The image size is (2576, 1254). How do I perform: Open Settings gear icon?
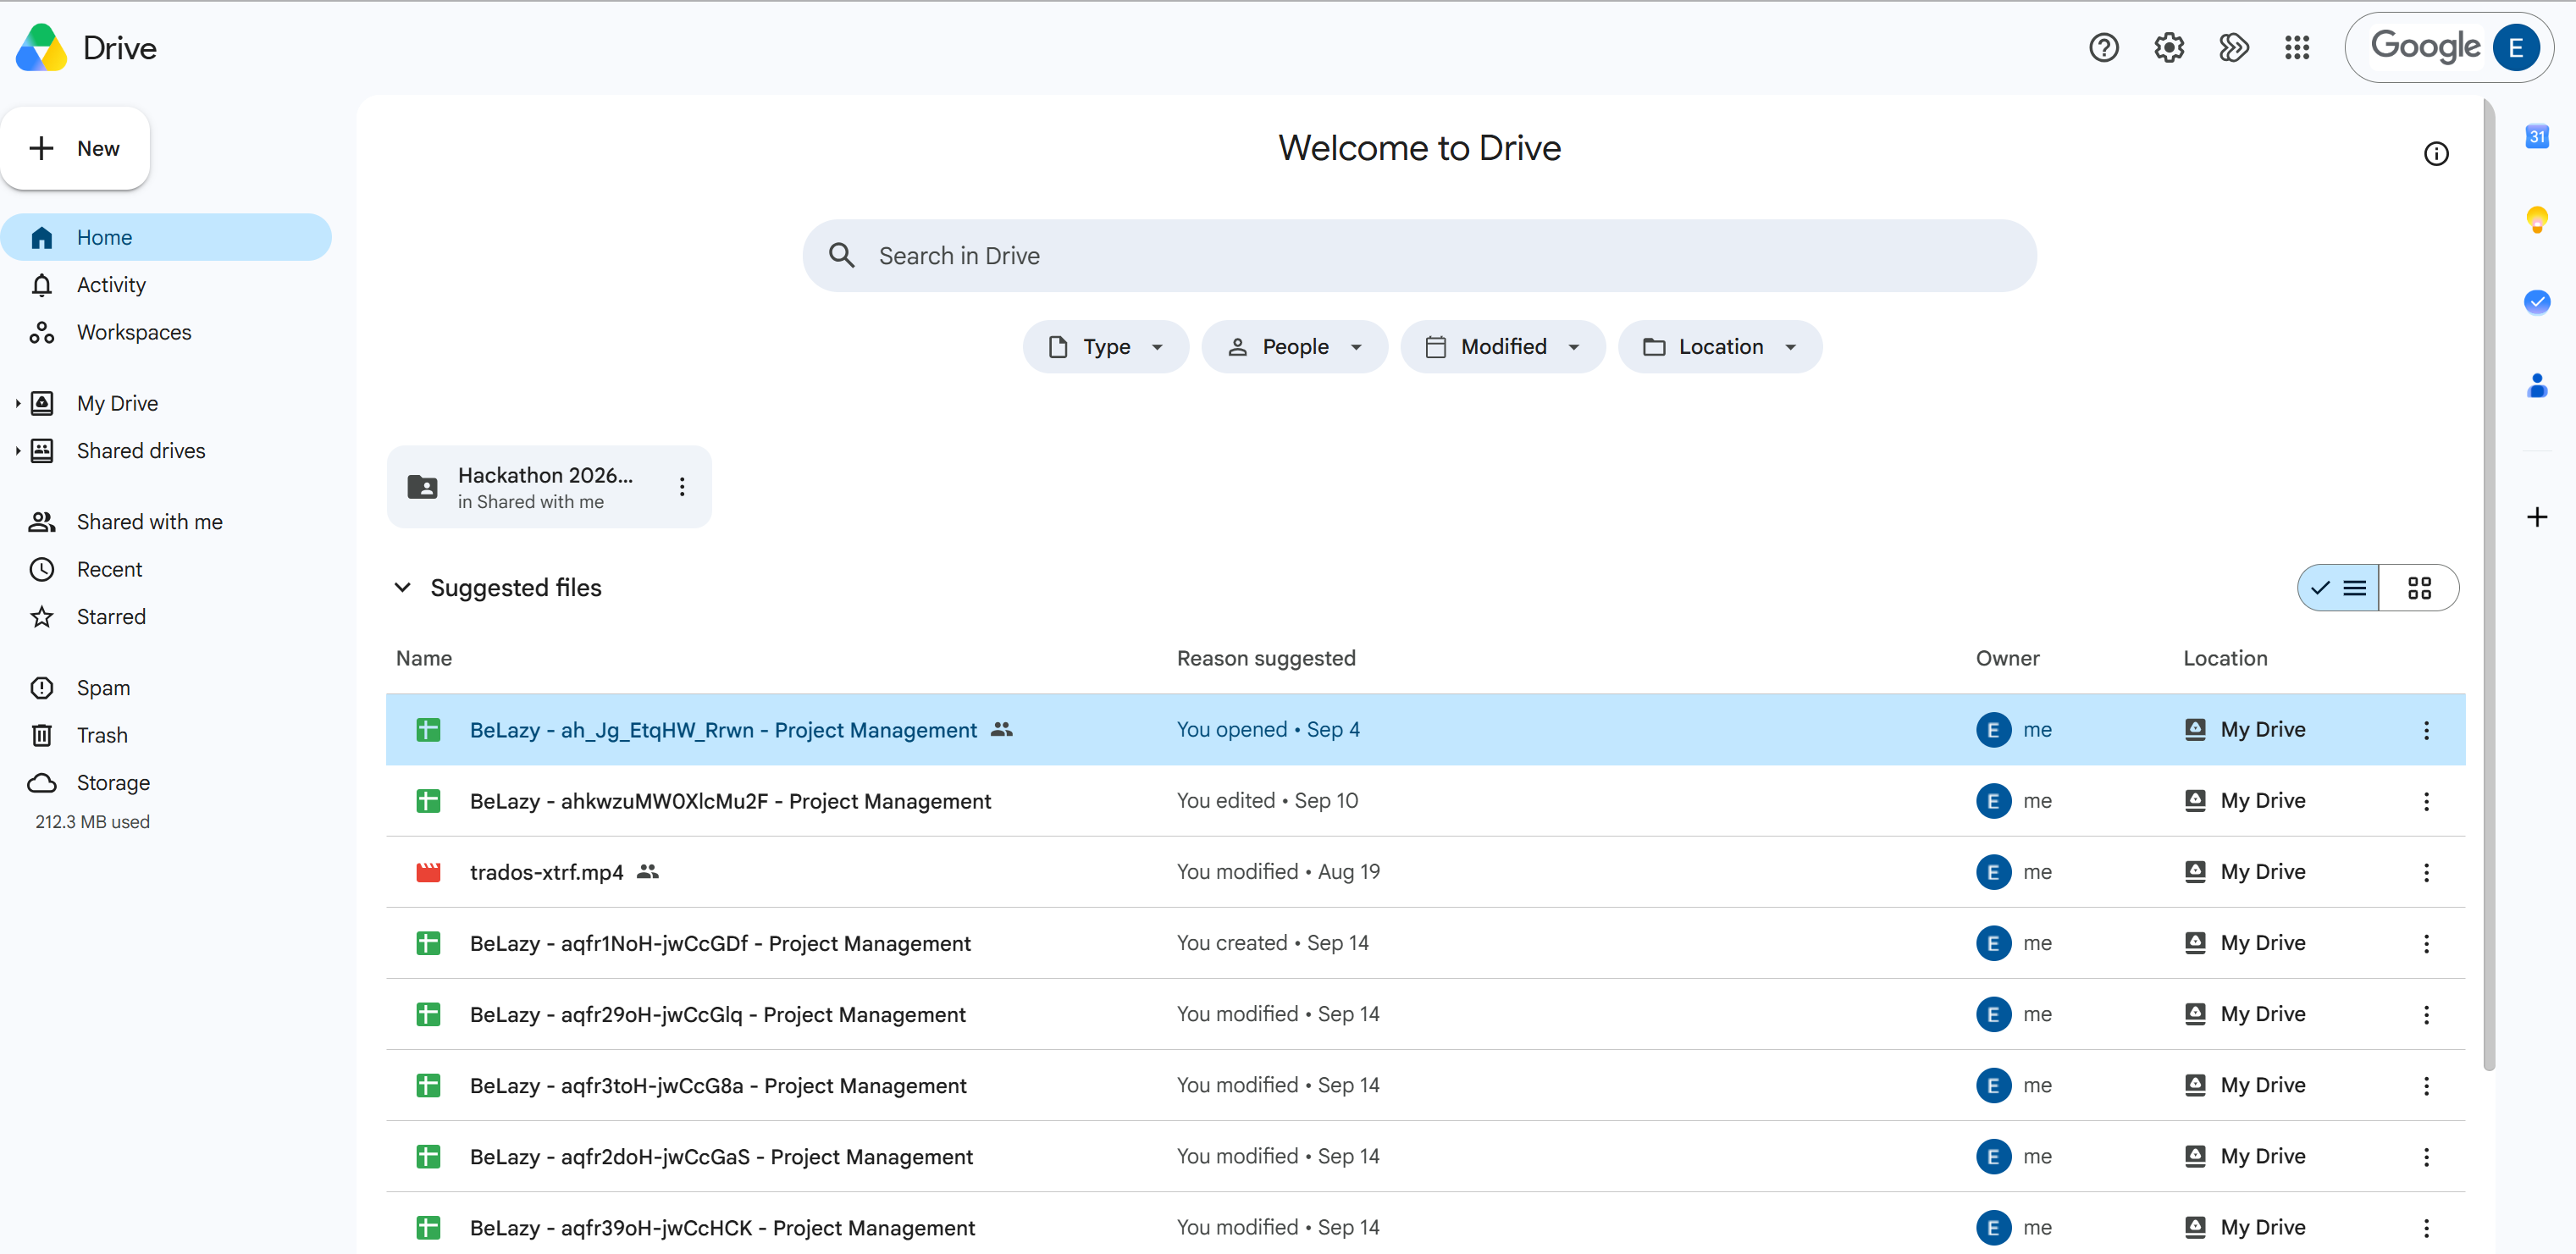tap(2168, 48)
